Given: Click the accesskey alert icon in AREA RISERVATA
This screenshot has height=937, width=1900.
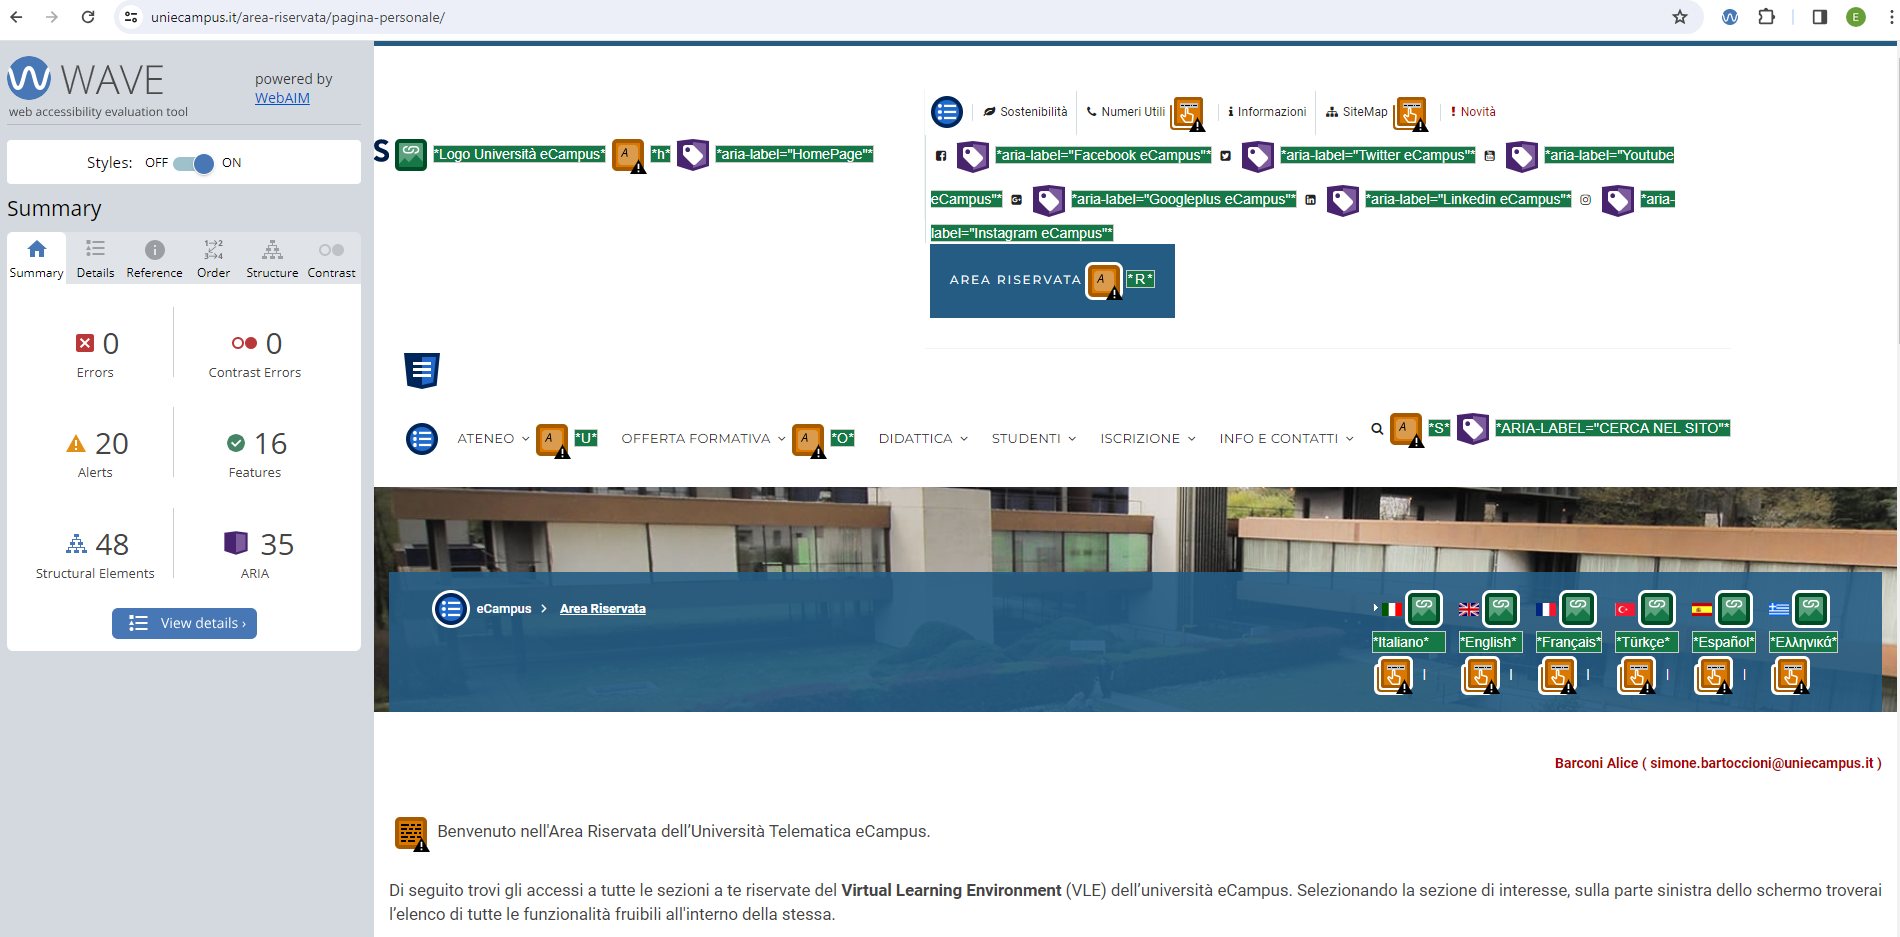Looking at the screenshot, I should tap(1105, 281).
